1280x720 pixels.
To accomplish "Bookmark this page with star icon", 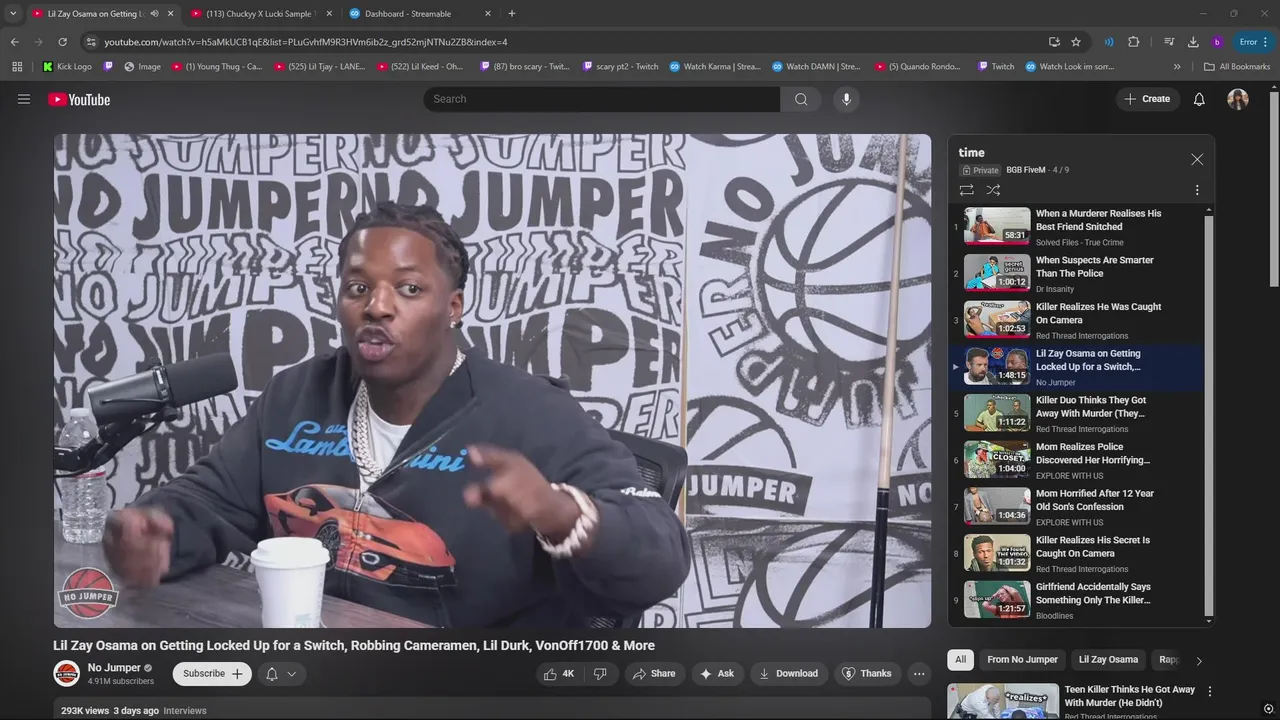I will 1076,42.
